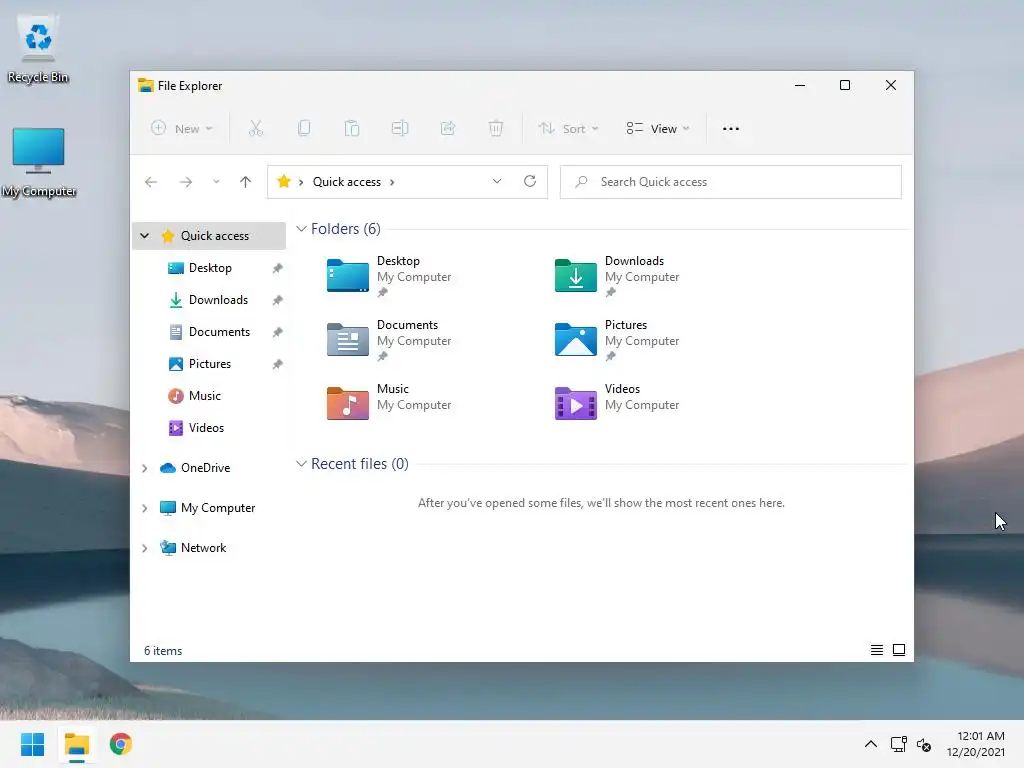Open the See more three-dots menu
The height and width of the screenshot is (768, 1024).
731,129
